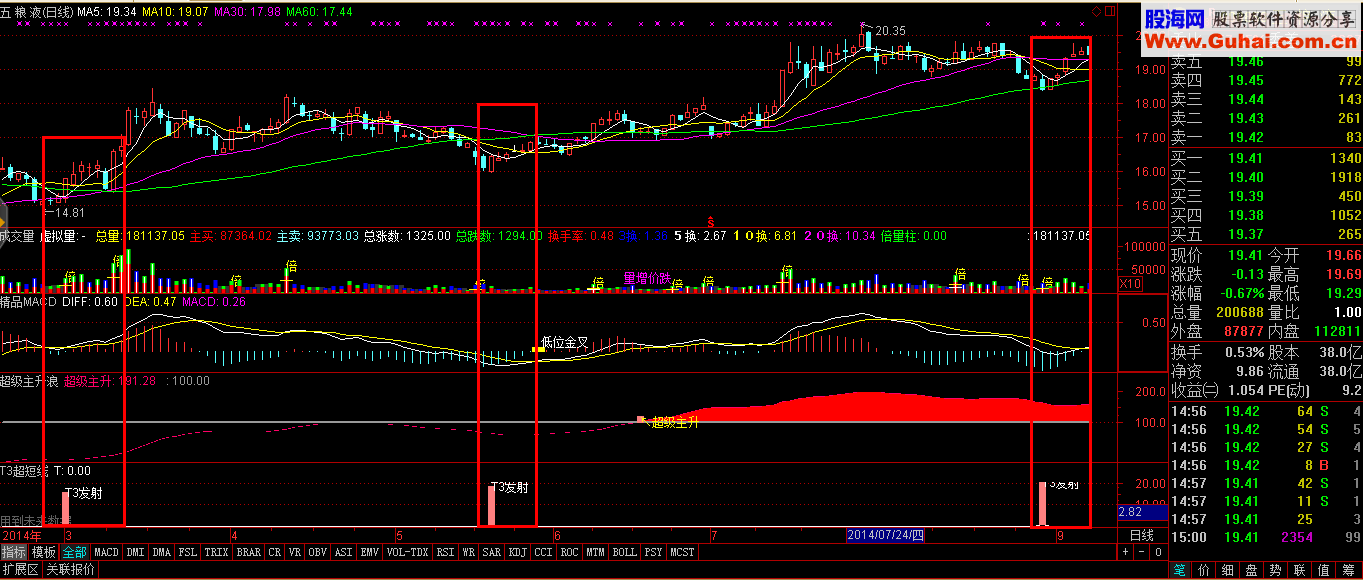This screenshot has width=1363, height=580.
Task: Click the 低位金叉 MACD signal label
Action: (x=565, y=342)
